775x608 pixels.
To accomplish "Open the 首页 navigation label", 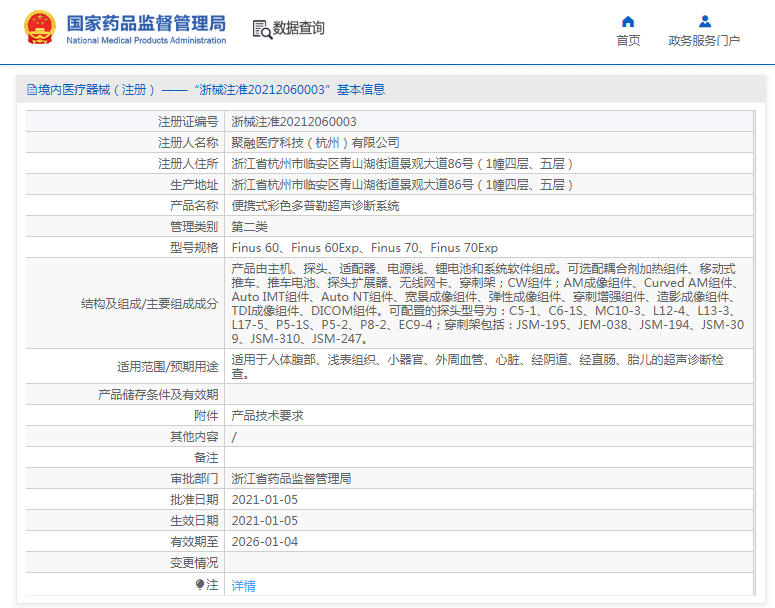I will (628, 41).
